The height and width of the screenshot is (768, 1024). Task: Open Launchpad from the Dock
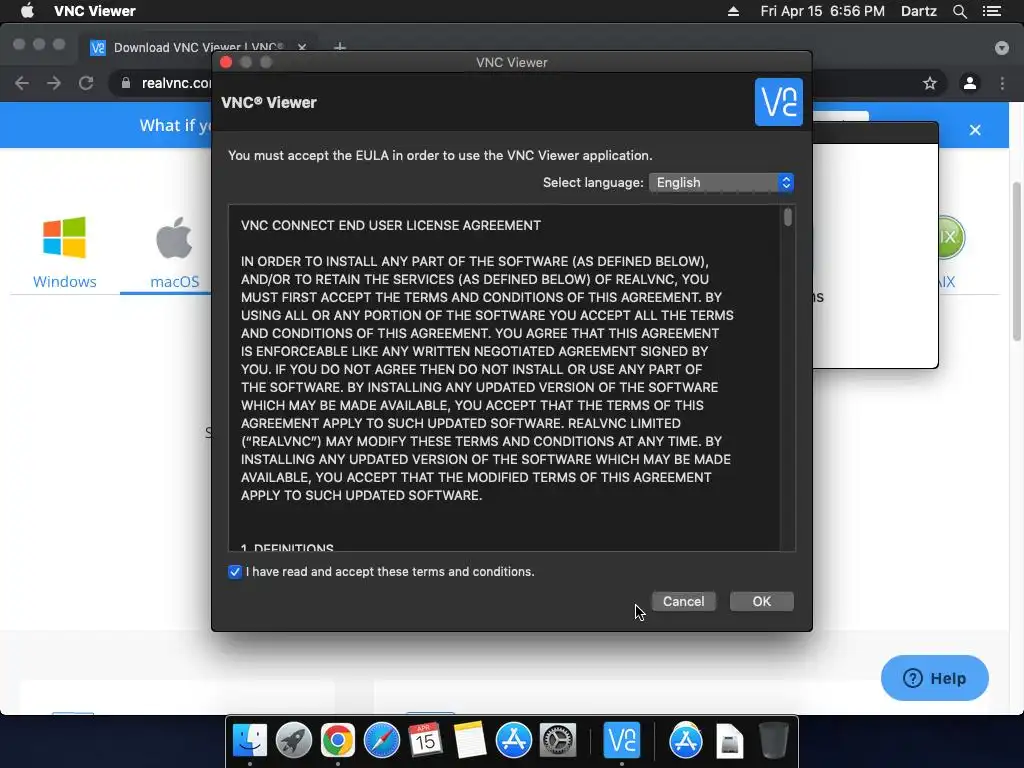294,741
